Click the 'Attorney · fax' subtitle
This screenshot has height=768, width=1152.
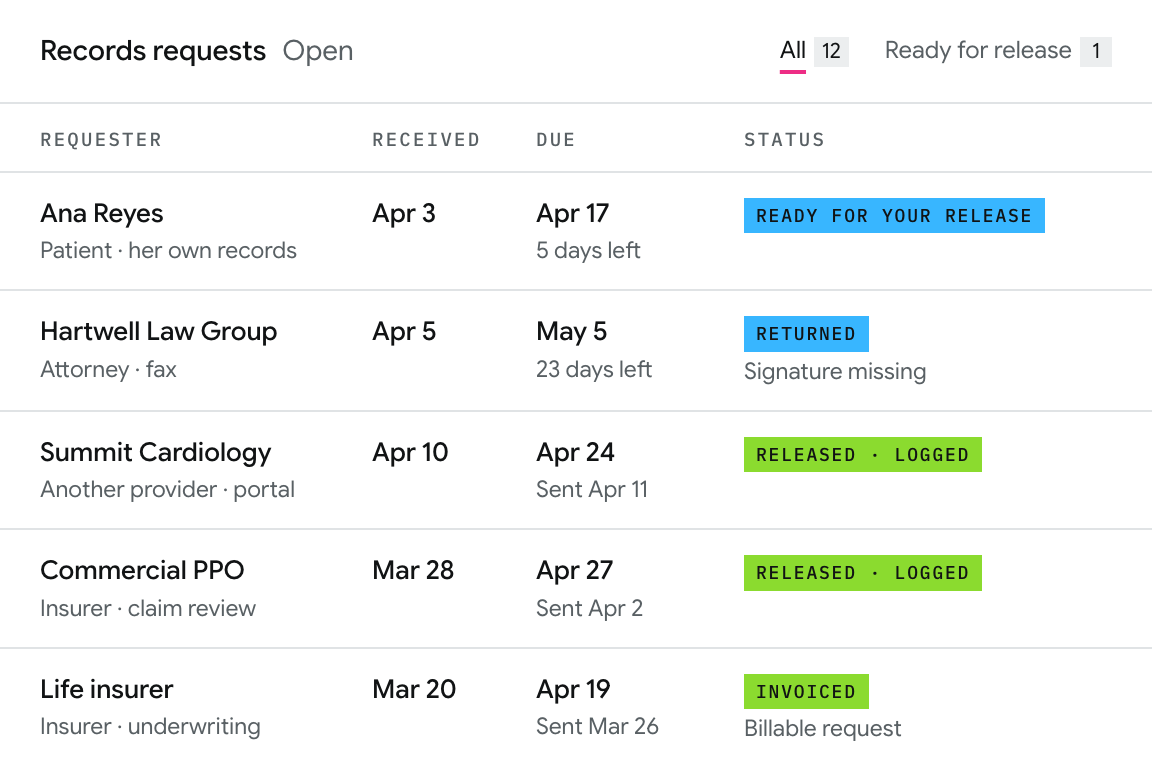(x=109, y=369)
